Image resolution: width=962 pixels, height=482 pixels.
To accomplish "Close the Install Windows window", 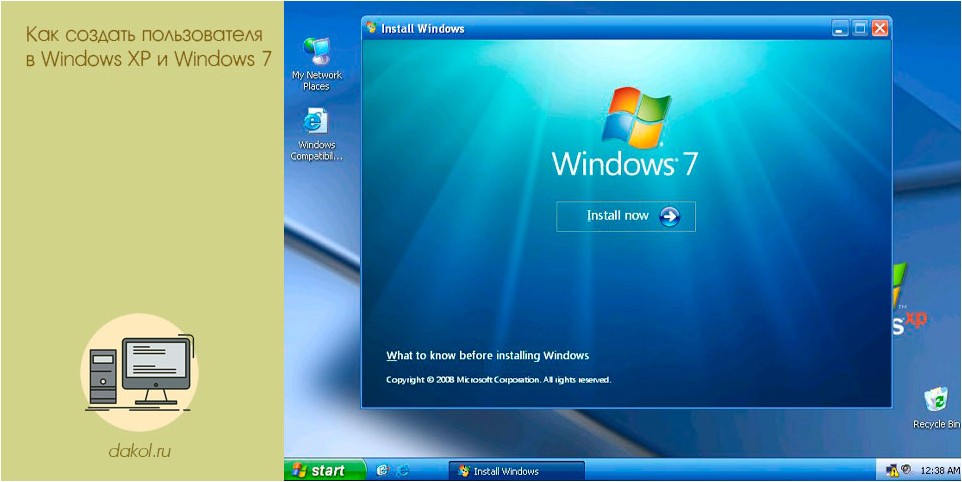I will pyautogui.click(x=880, y=28).
